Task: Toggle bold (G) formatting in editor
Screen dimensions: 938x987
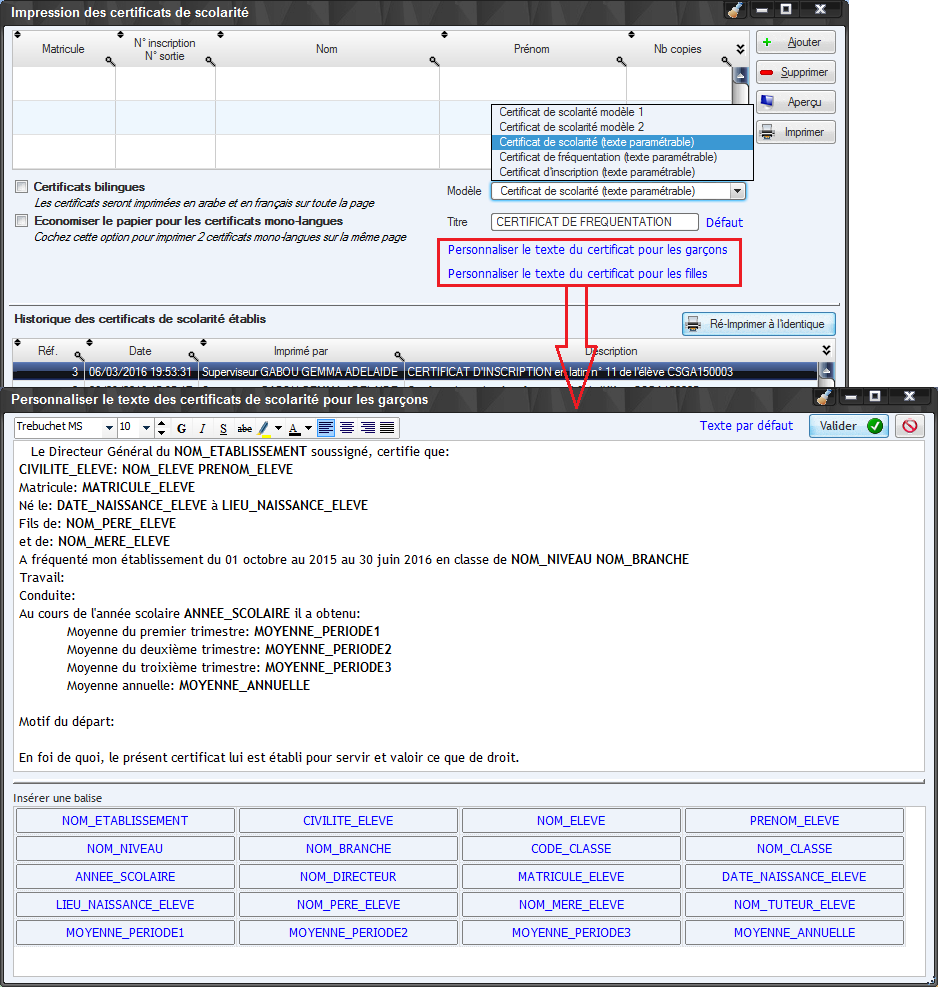Action: (182, 428)
